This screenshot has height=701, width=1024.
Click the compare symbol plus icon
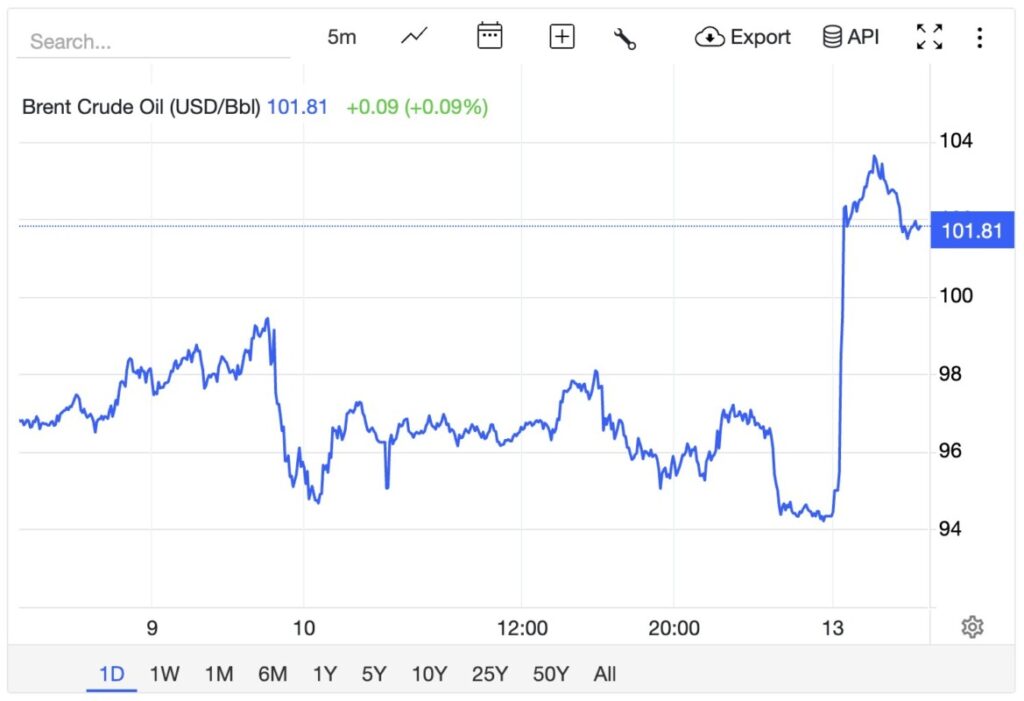561,36
